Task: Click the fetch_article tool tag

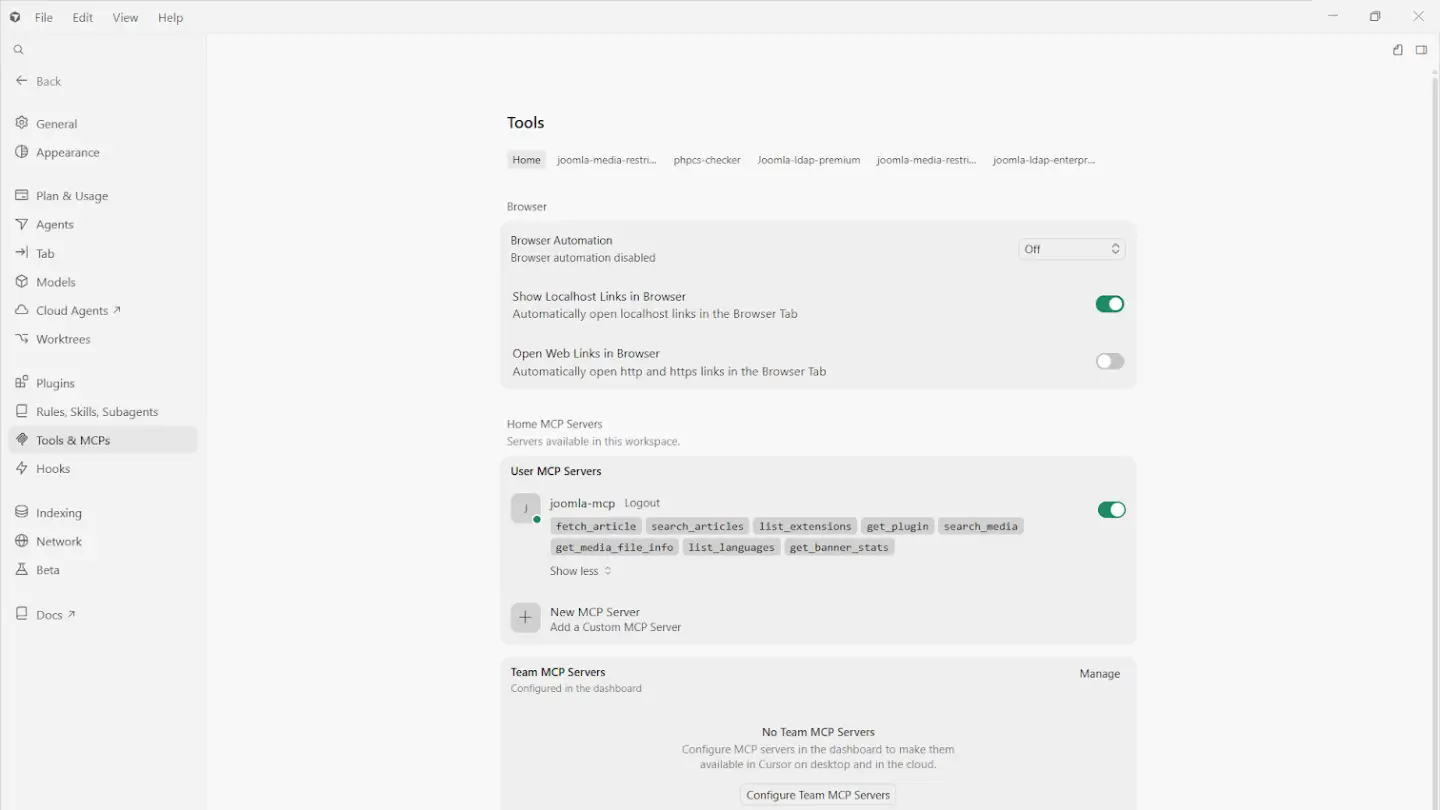Action: click(x=596, y=526)
